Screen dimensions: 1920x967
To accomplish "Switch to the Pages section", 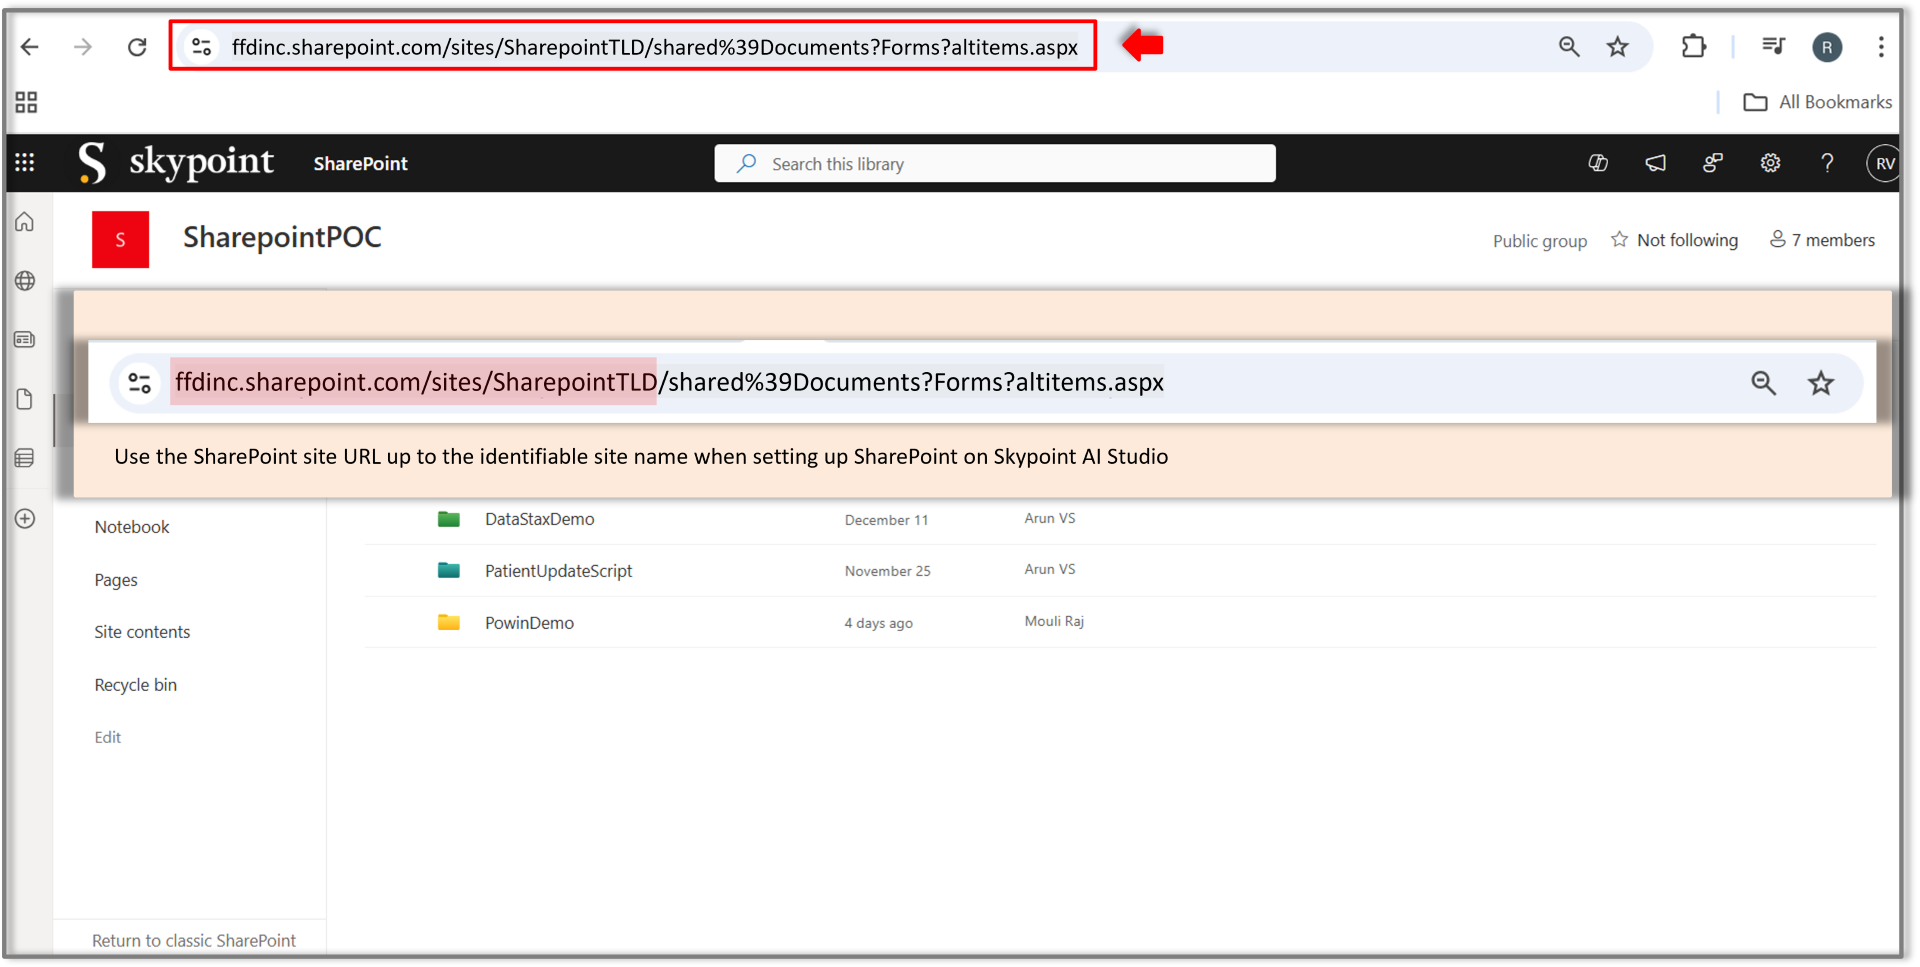I will pyautogui.click(x=116, y=579).
